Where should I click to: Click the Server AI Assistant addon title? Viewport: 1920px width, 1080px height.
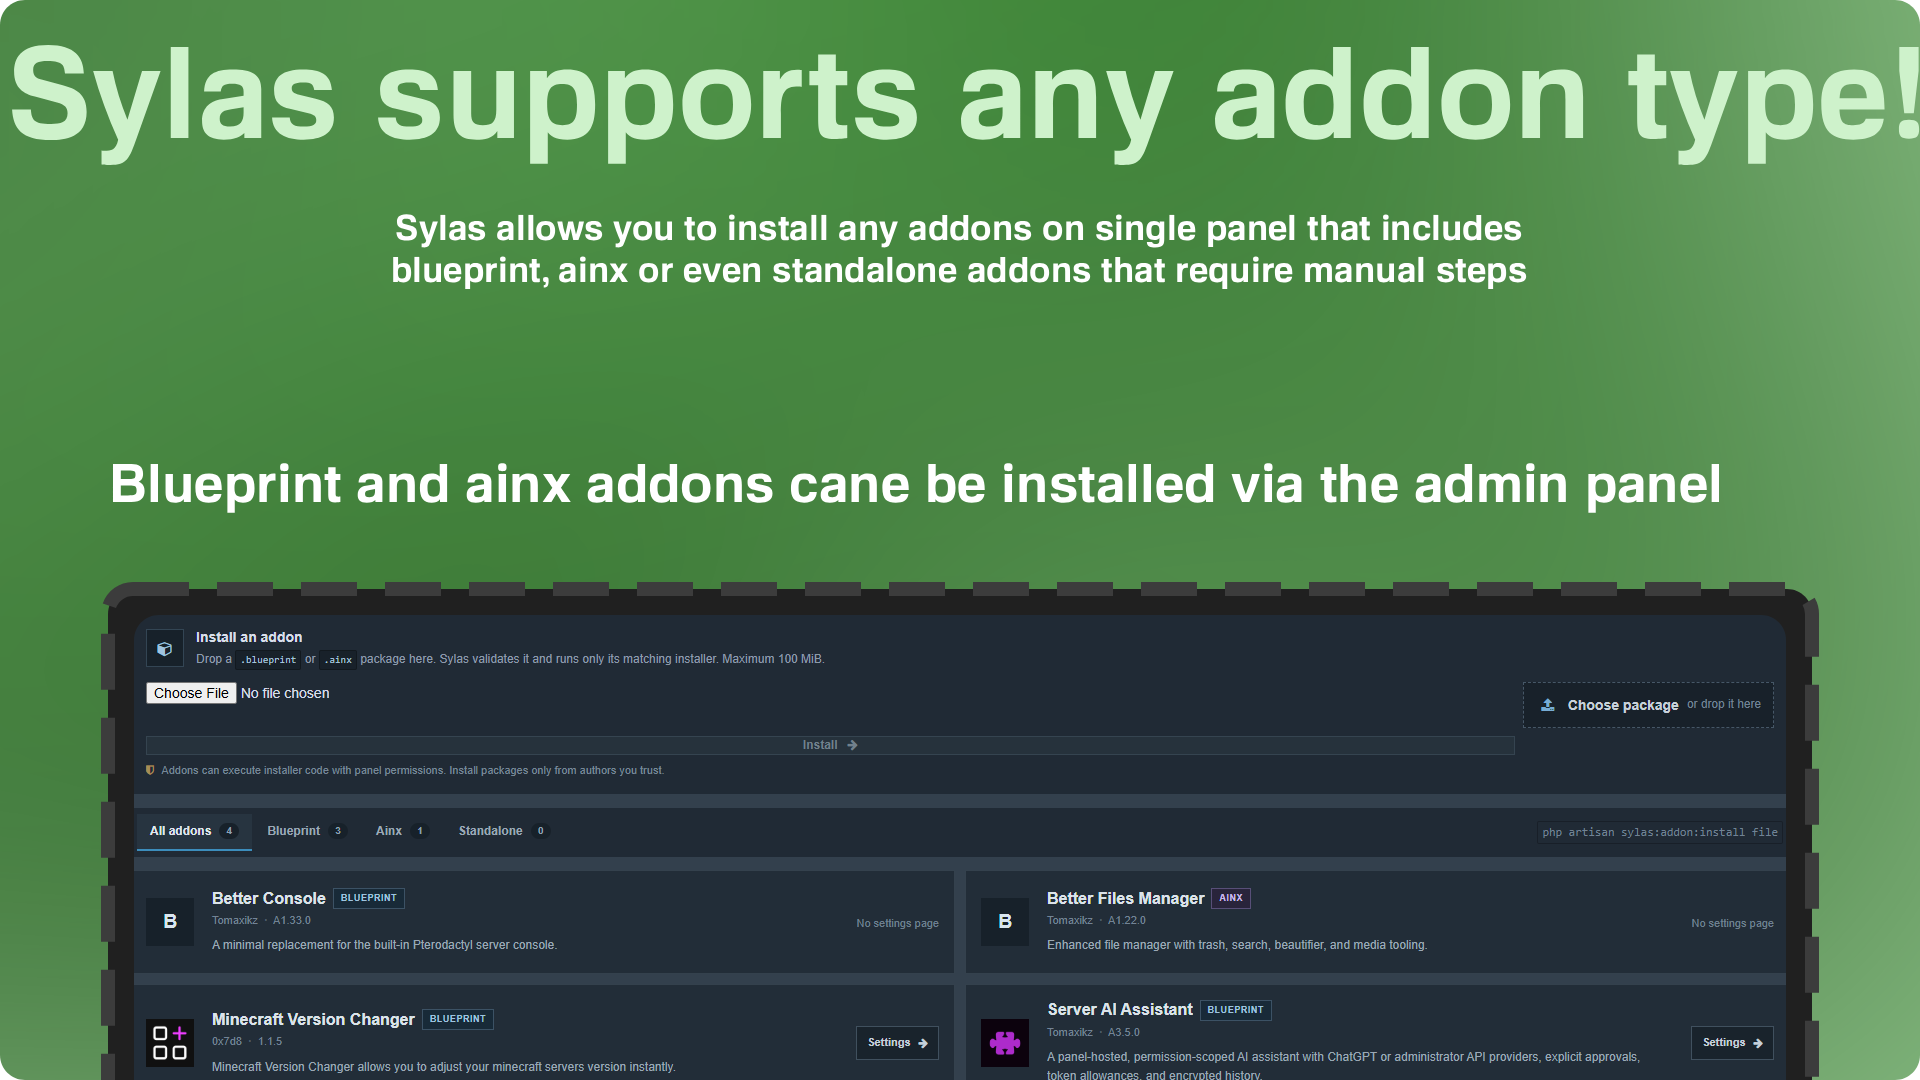1120,1009
